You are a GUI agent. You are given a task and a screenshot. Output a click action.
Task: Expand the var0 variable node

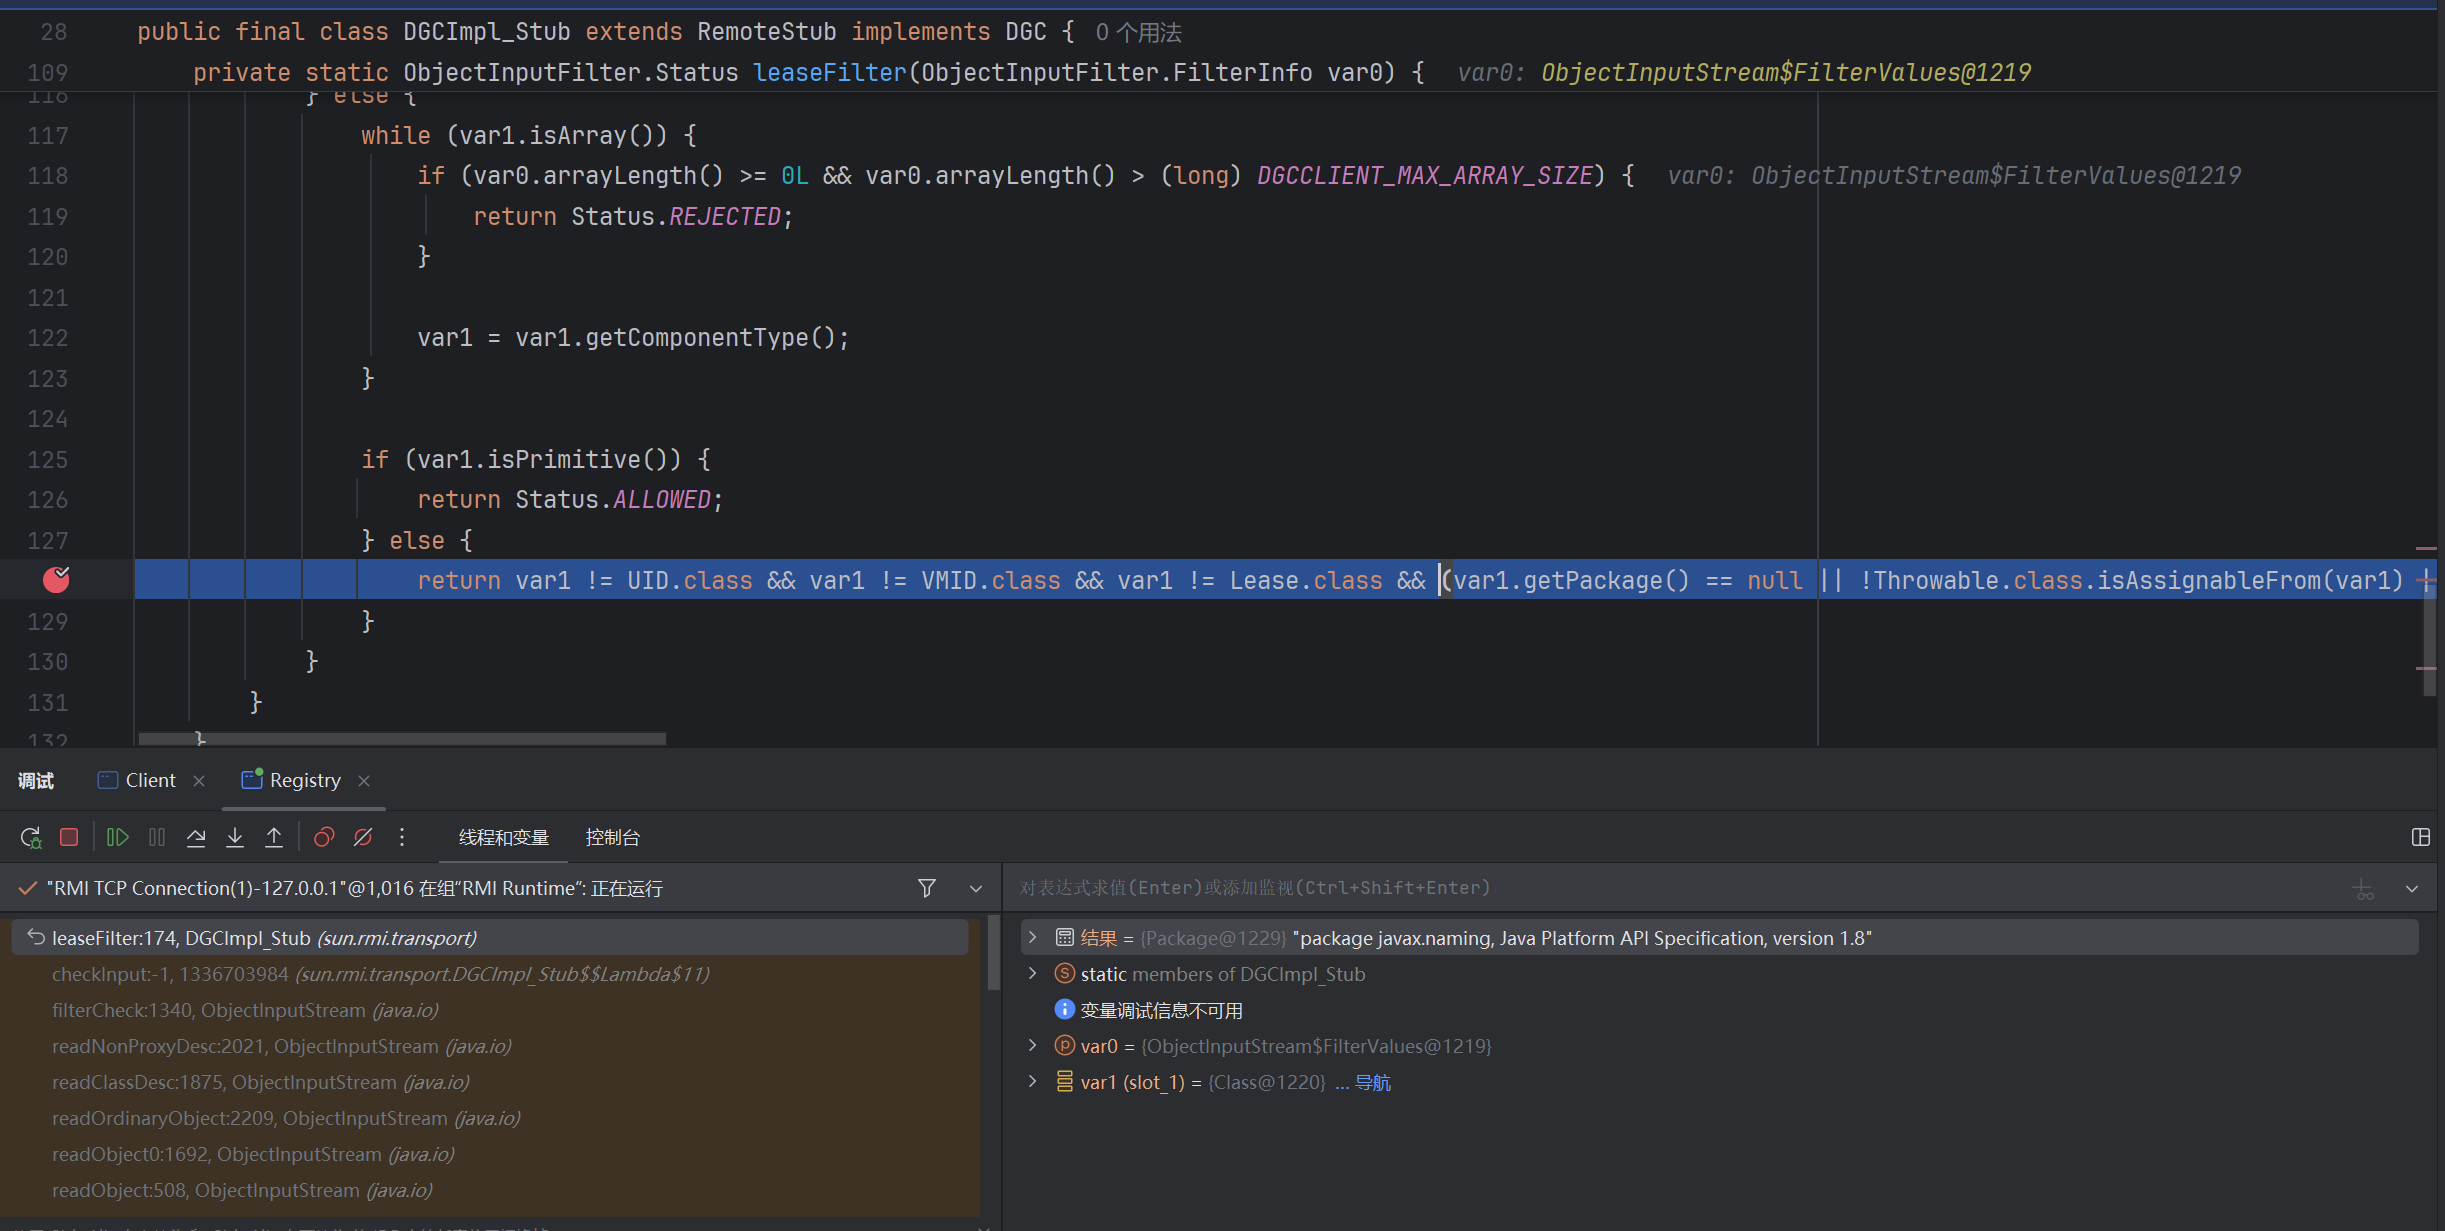(1033, 1046)
